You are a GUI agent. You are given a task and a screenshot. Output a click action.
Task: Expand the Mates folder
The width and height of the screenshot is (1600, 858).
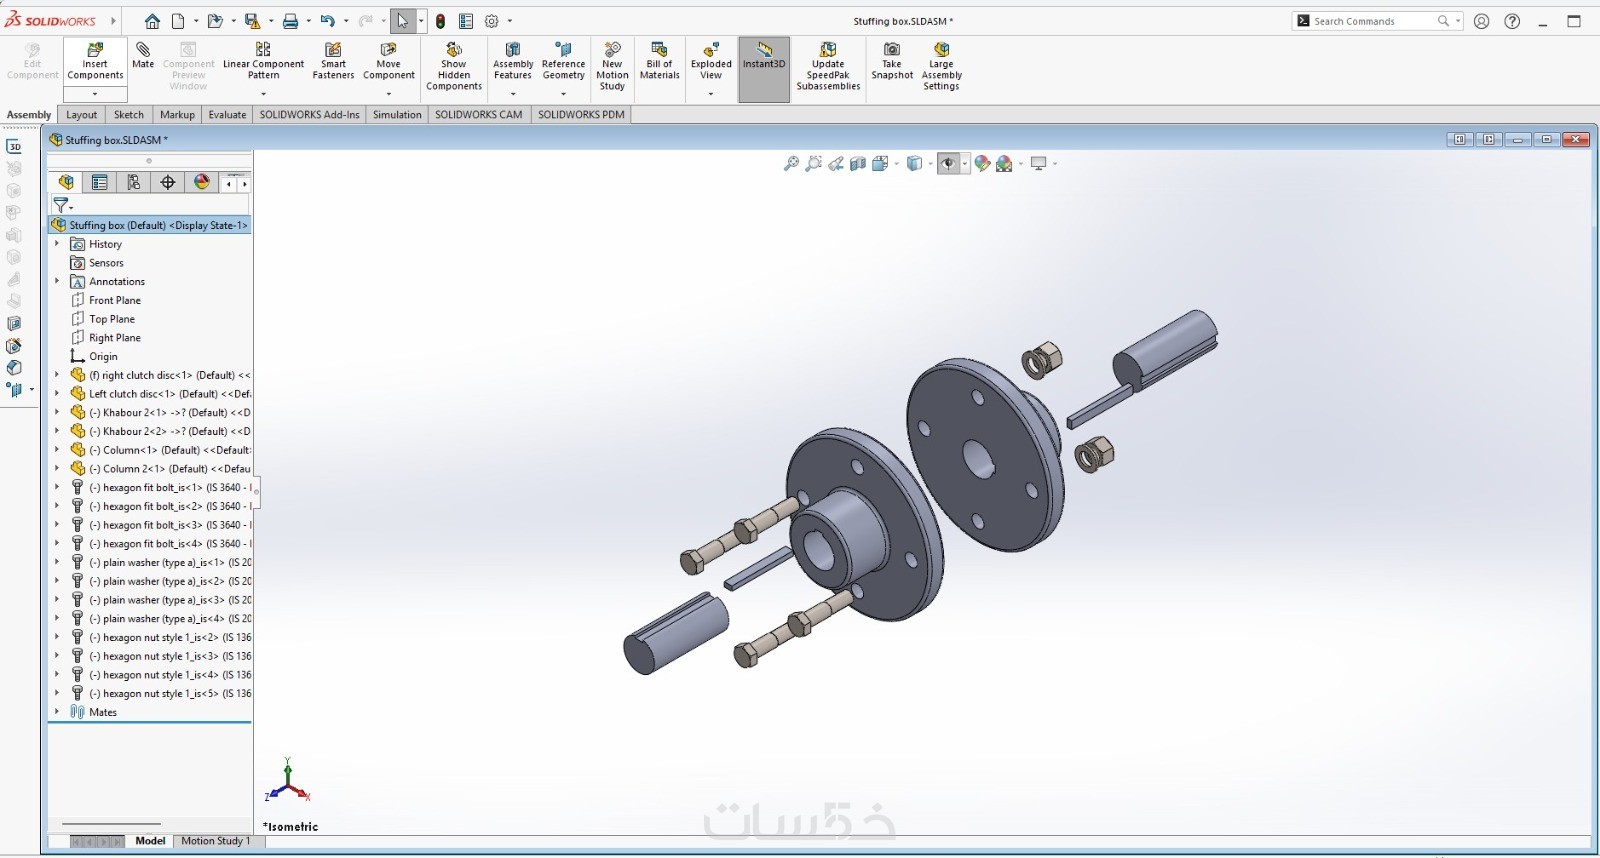pos(57,712)
